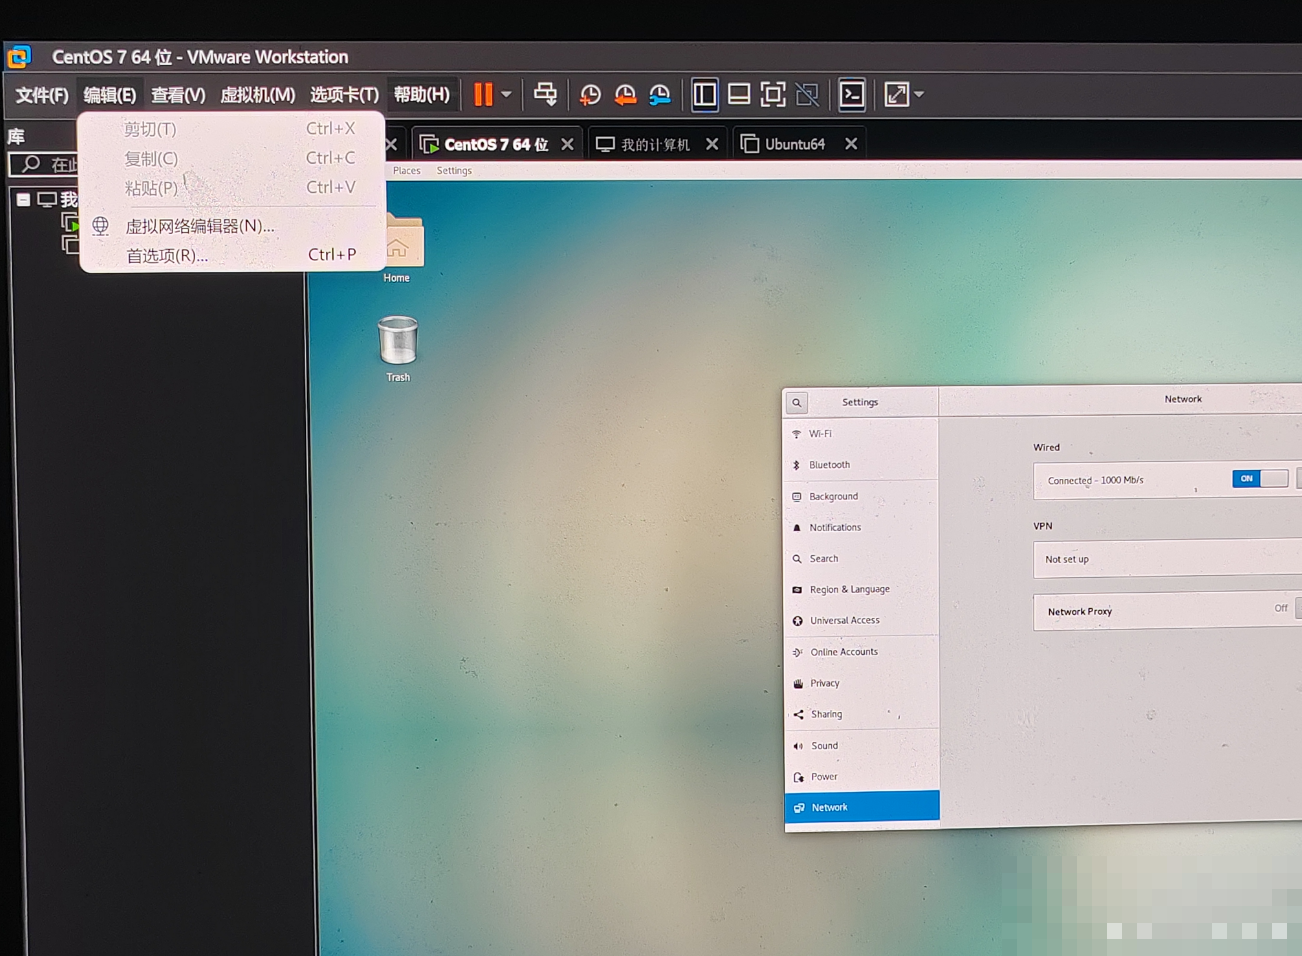
Task: Select the Trash desktop icon
Action: click(x=398, y=348)
